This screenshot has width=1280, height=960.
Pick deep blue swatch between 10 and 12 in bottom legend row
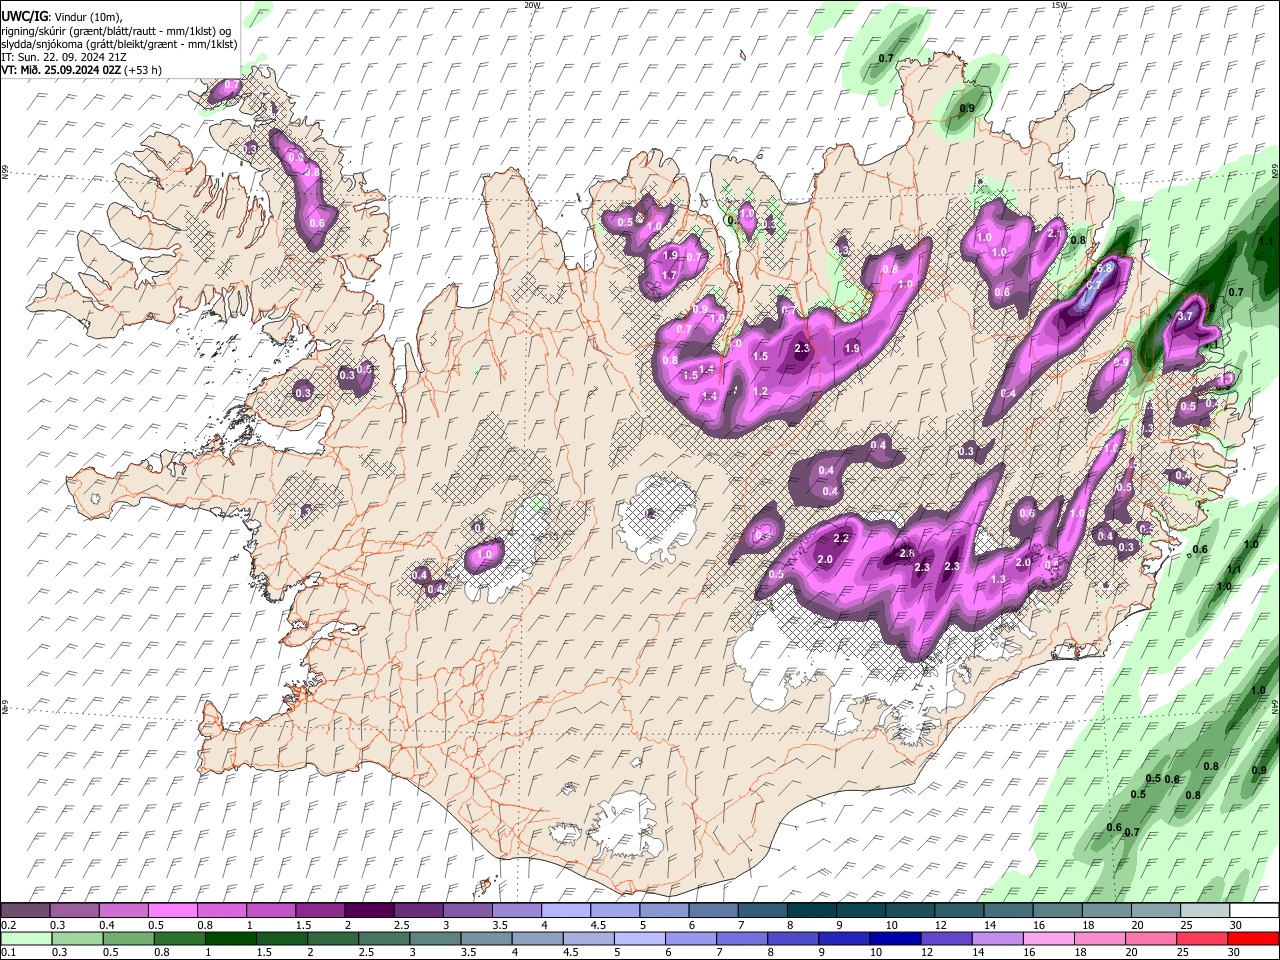[x=895, y=938]
